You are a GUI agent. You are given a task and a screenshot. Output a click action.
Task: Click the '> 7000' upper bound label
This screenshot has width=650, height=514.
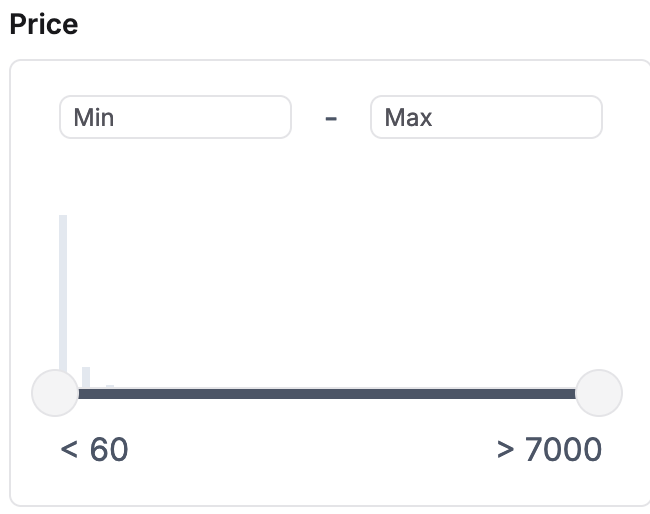[x=549, y=449]
